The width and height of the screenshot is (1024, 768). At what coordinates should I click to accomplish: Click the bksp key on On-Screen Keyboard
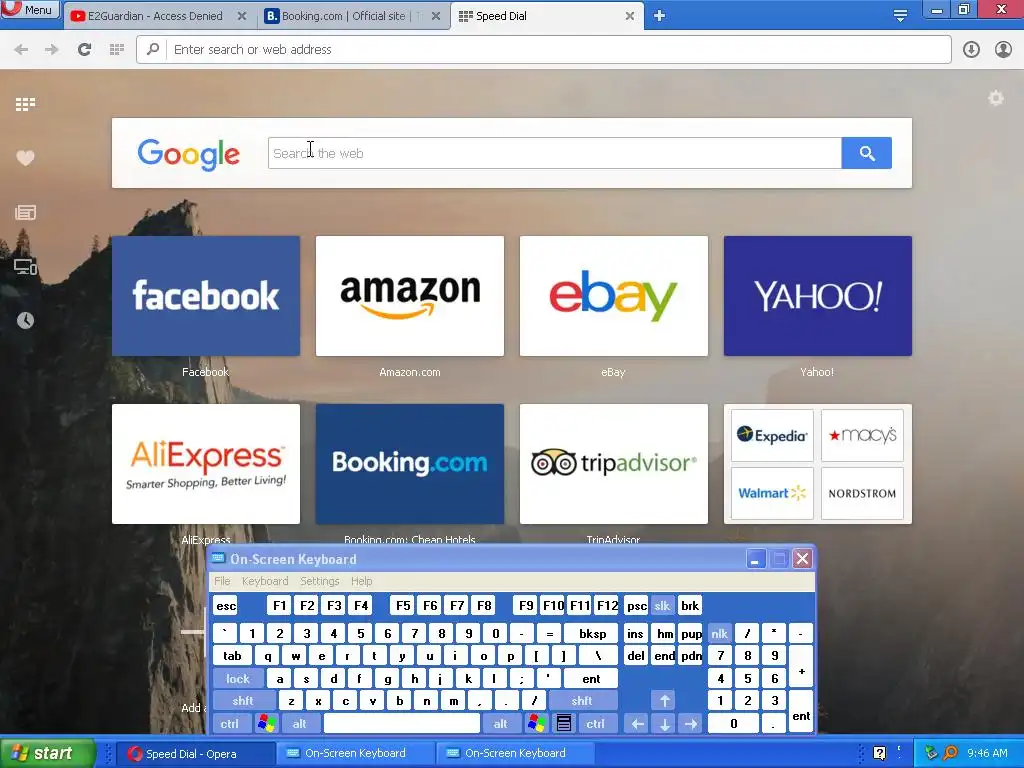coord(592,633)
